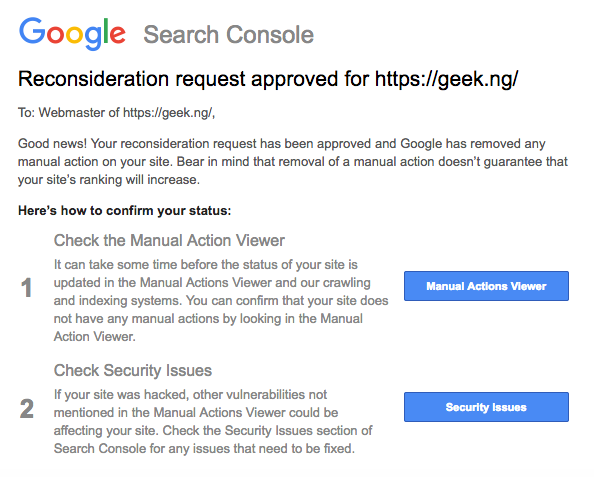Select the step number 1 marker
This screenshot has height=477, width=594.
click(26, 288)
